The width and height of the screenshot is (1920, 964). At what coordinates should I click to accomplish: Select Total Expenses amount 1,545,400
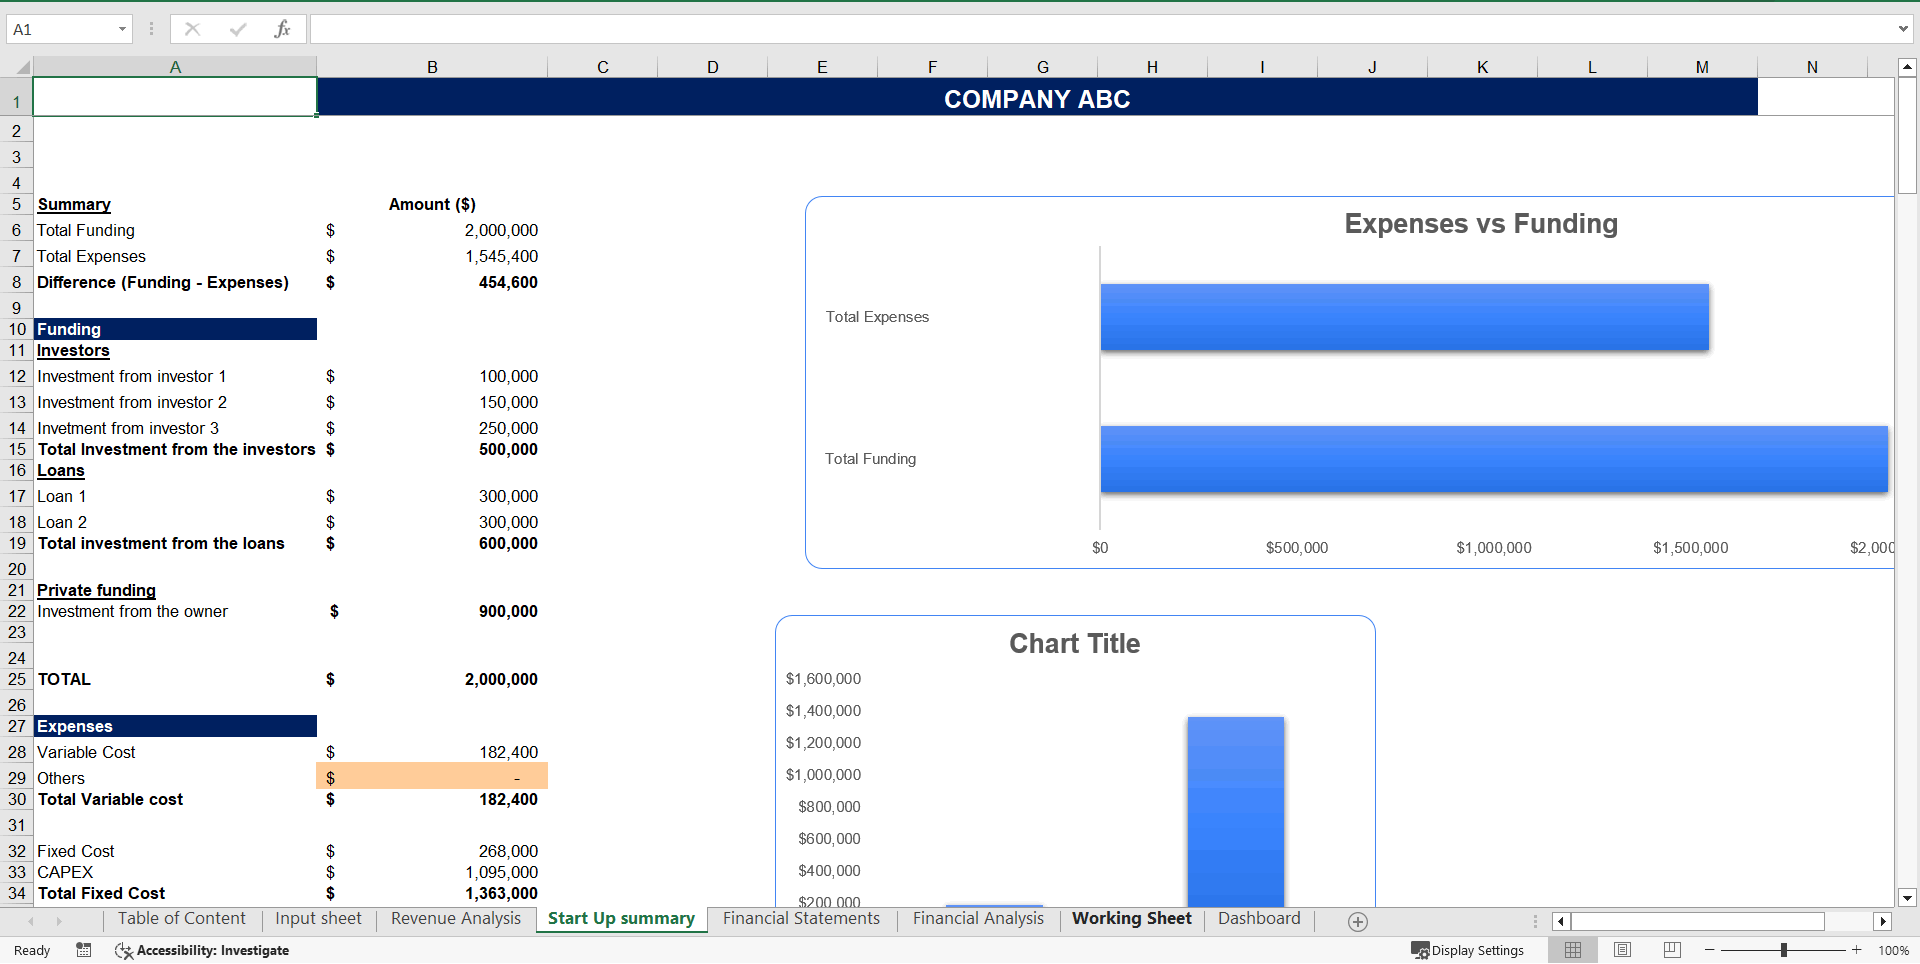click(x=432, y=256)
